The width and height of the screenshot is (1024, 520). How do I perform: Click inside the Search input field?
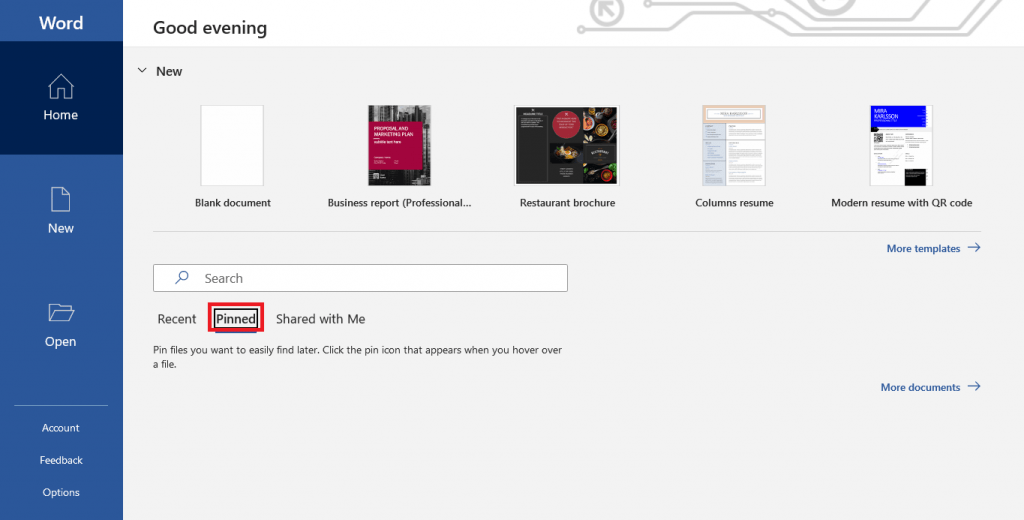[x=380, y=278]
